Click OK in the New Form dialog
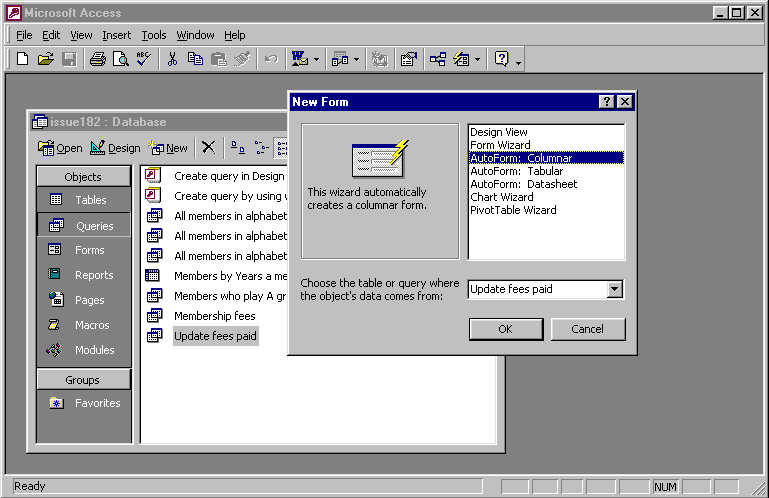 [x=506, y=329]
